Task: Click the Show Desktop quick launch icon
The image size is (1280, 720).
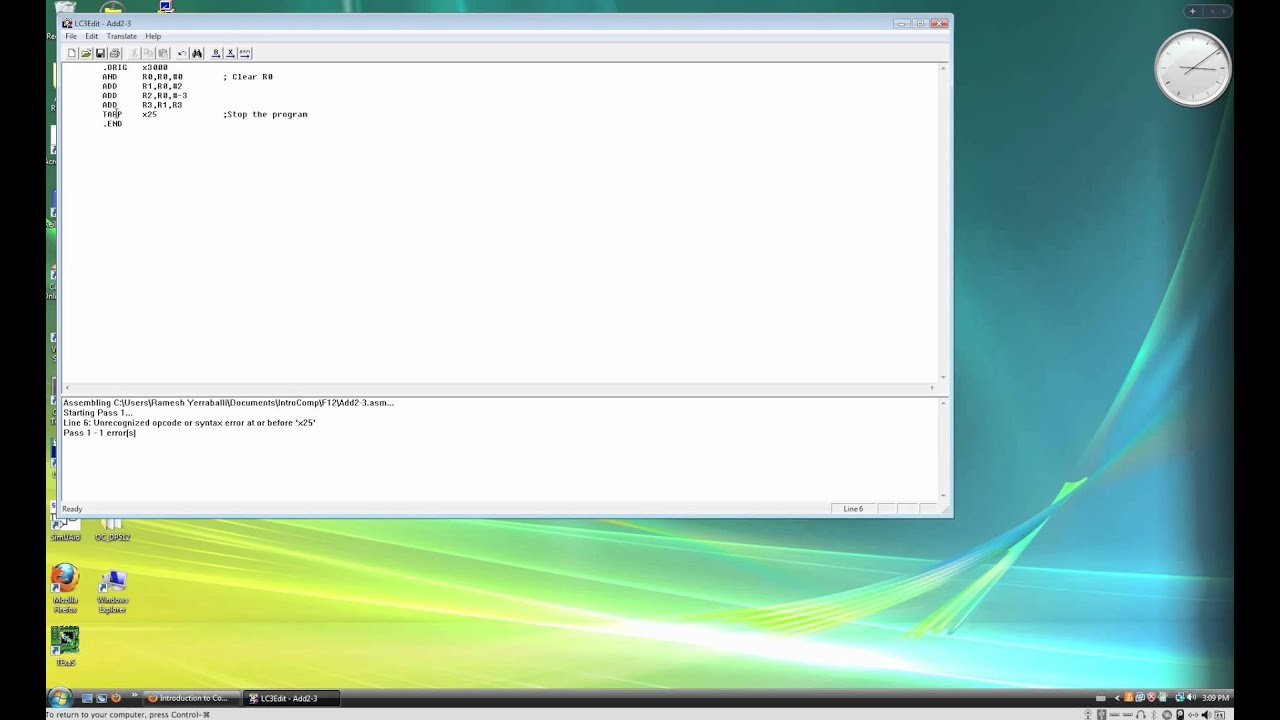Action: click(x=87, y=698)
